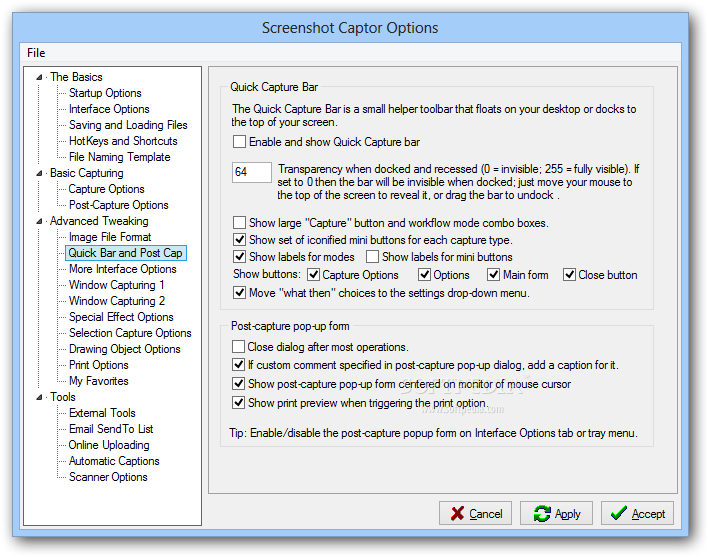Click the red X icon on Cancel

click(x=457, y=513)
